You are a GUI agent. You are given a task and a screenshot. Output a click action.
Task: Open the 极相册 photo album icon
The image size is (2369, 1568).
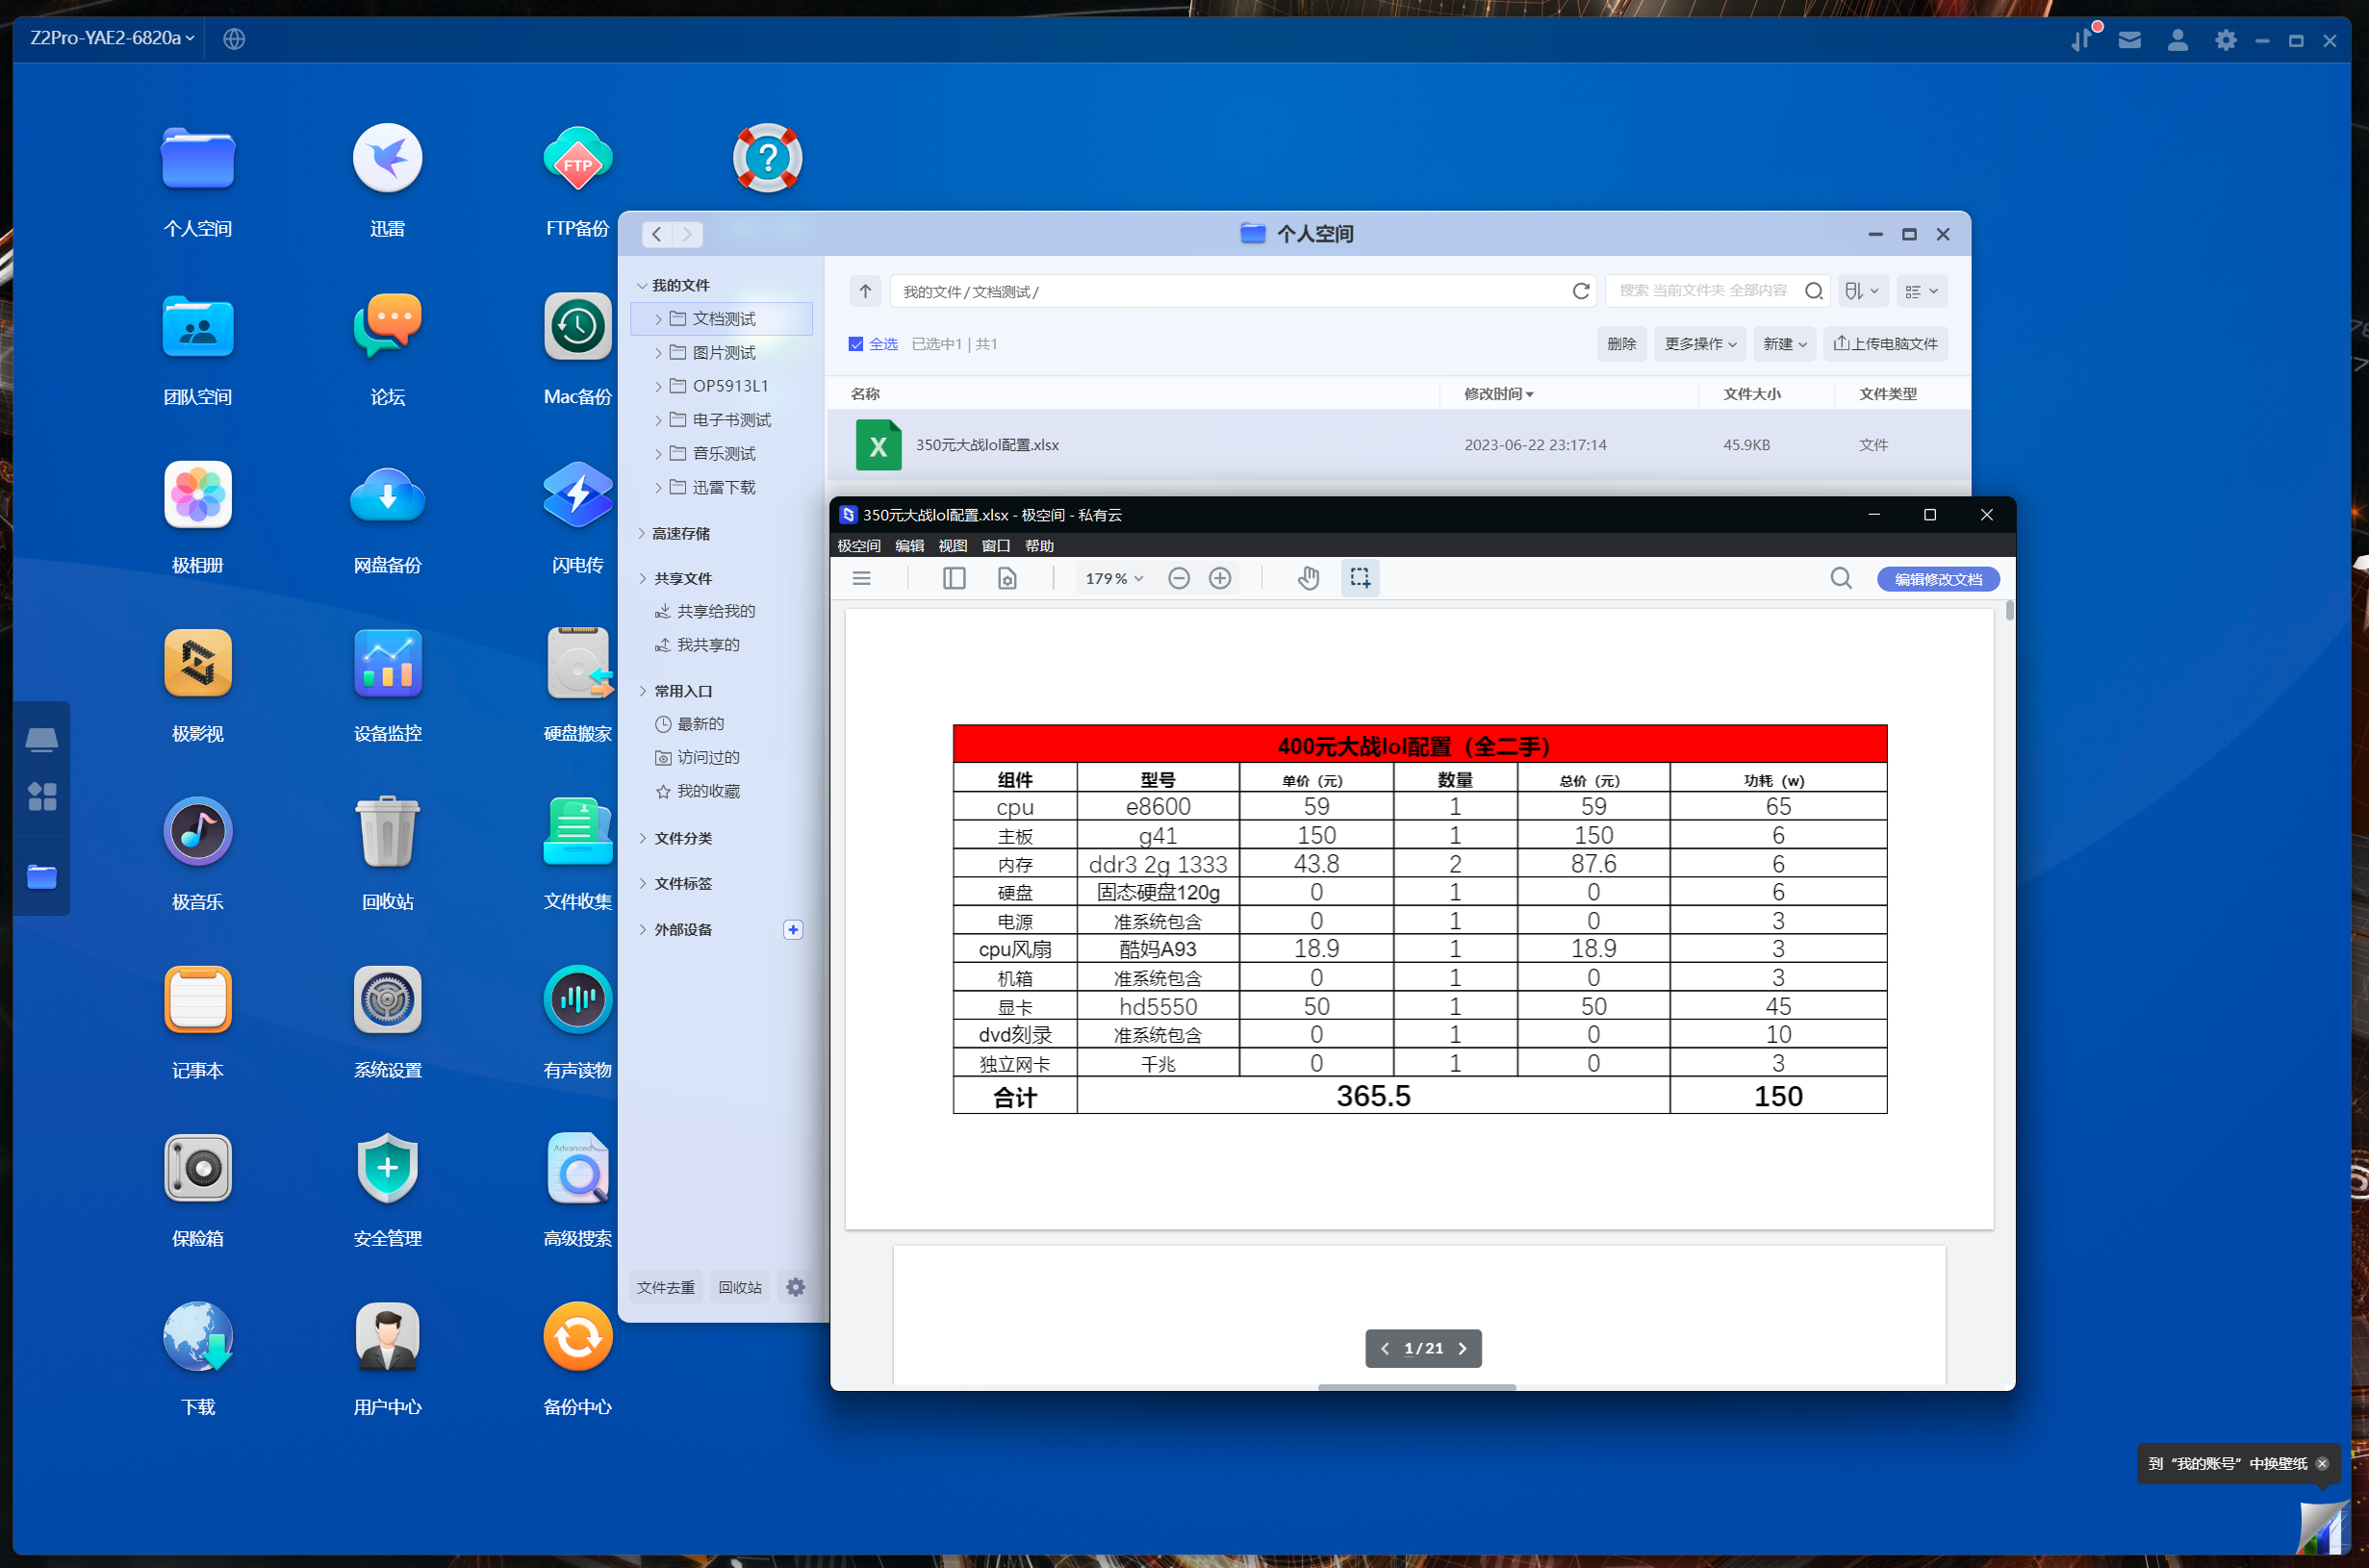tap(198, 495)
